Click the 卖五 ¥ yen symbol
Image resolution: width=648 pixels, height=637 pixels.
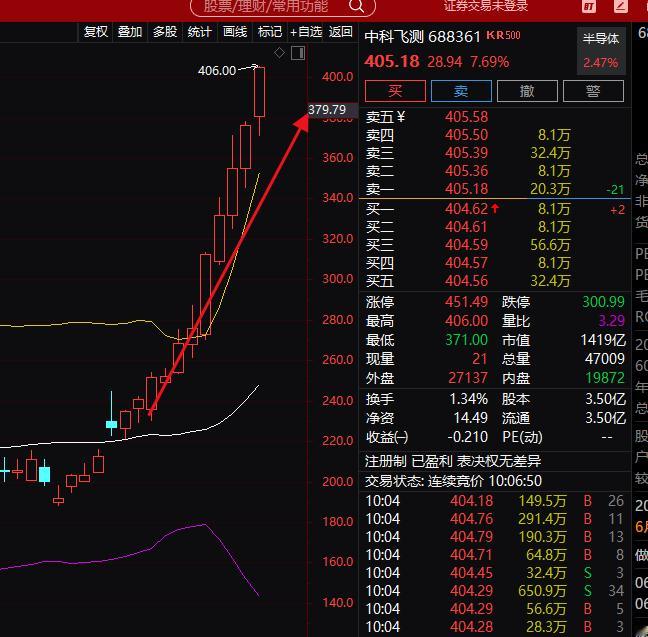[401, 117]
